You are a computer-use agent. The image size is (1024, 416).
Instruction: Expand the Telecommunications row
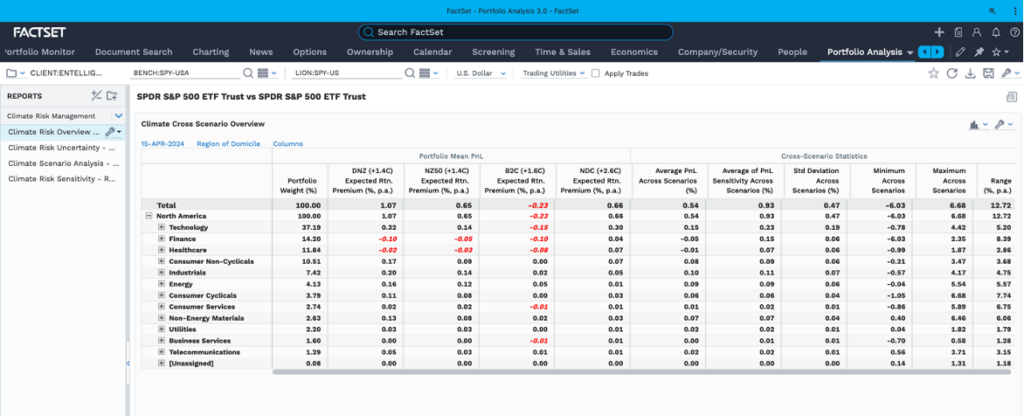(x=161, y=352)
